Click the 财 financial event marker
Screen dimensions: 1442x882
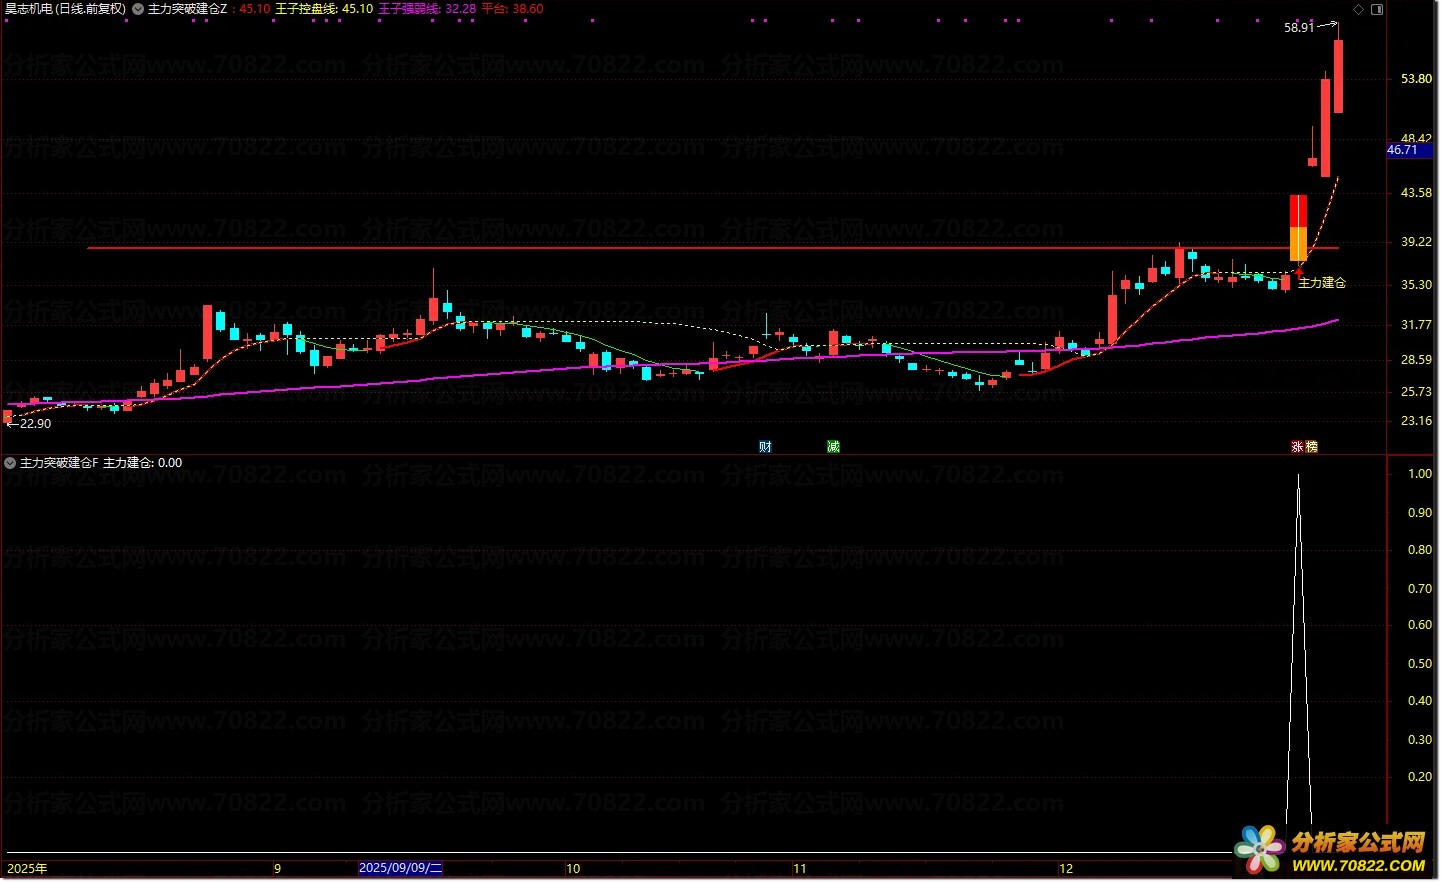[x=765, y=447]
